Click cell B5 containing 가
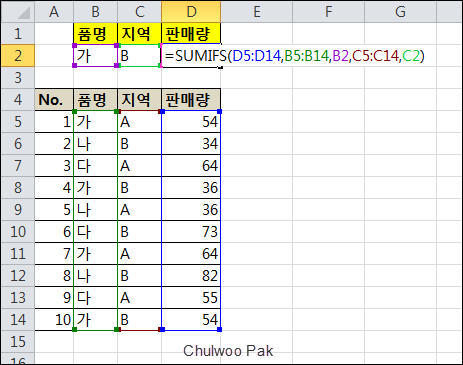 [x=95, y=122]
